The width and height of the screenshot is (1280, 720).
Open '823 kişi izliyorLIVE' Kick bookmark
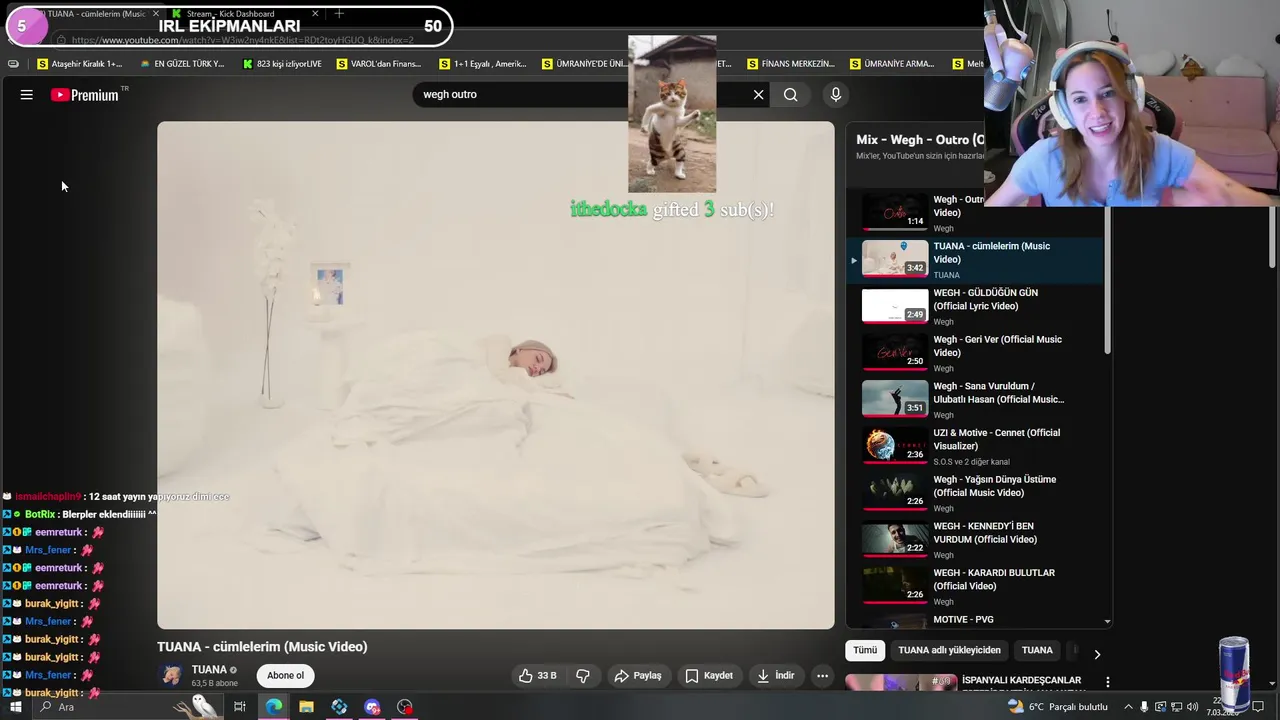pos(282,64)
